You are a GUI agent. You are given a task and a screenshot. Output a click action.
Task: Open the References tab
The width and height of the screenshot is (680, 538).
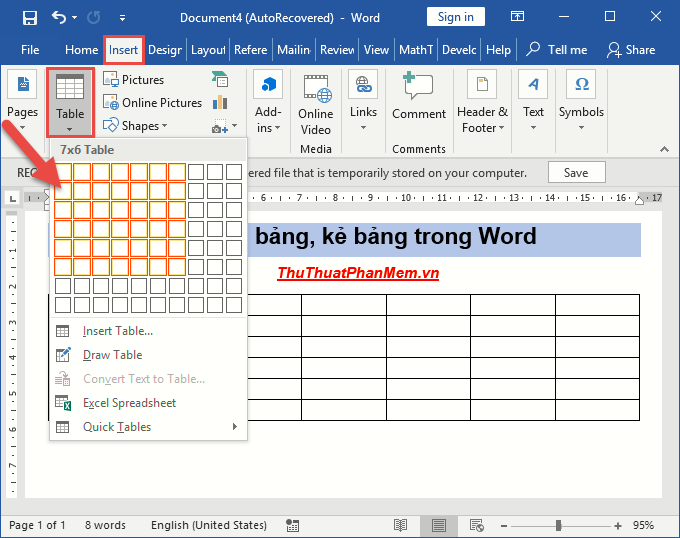pos(251,50)
